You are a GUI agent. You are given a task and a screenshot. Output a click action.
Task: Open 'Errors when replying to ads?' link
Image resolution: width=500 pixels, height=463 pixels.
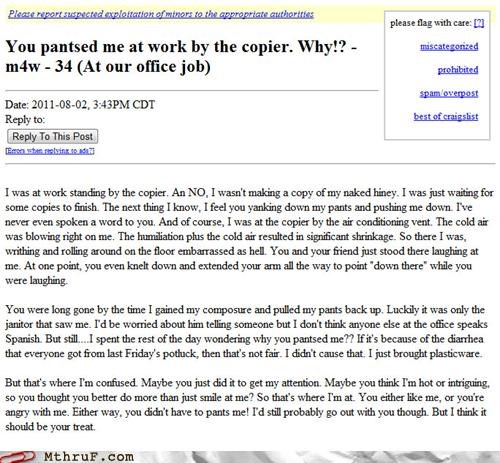[50, 151]
